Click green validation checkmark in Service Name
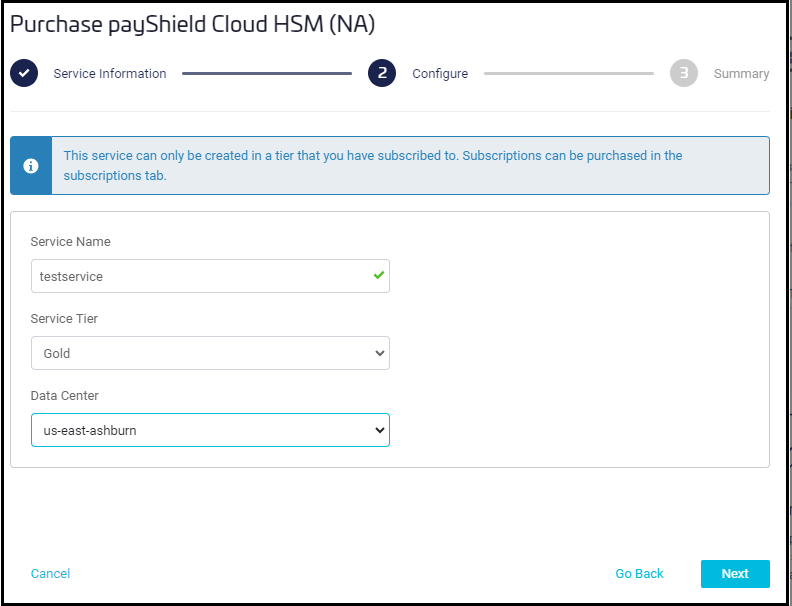 pyautogui.click(x=379, y=275)
